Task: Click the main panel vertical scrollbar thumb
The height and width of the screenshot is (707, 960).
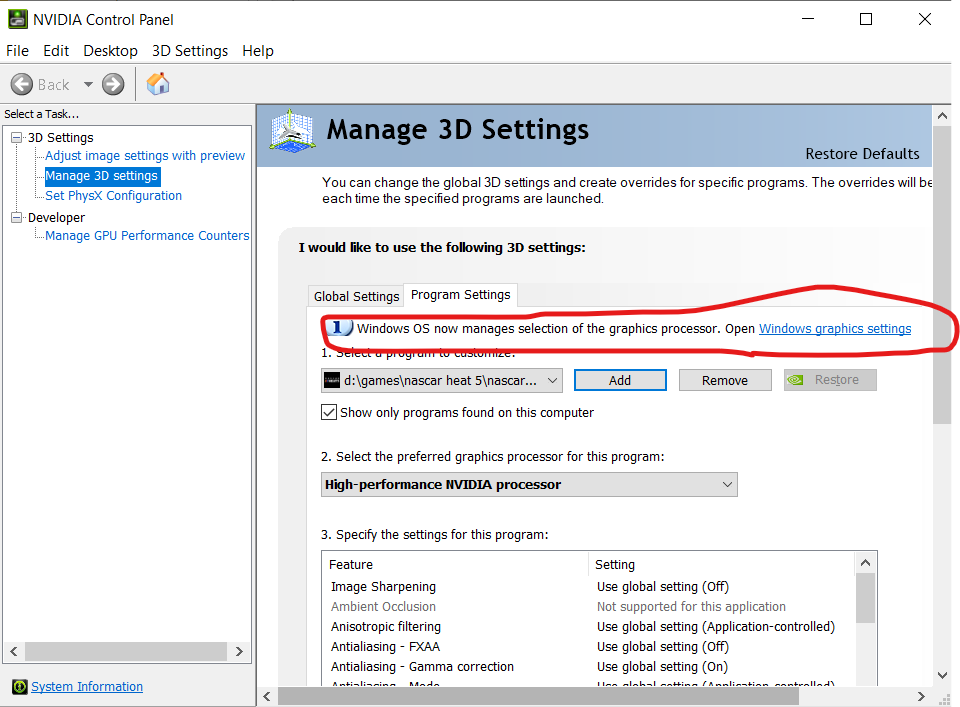Action: click(942, 275)
